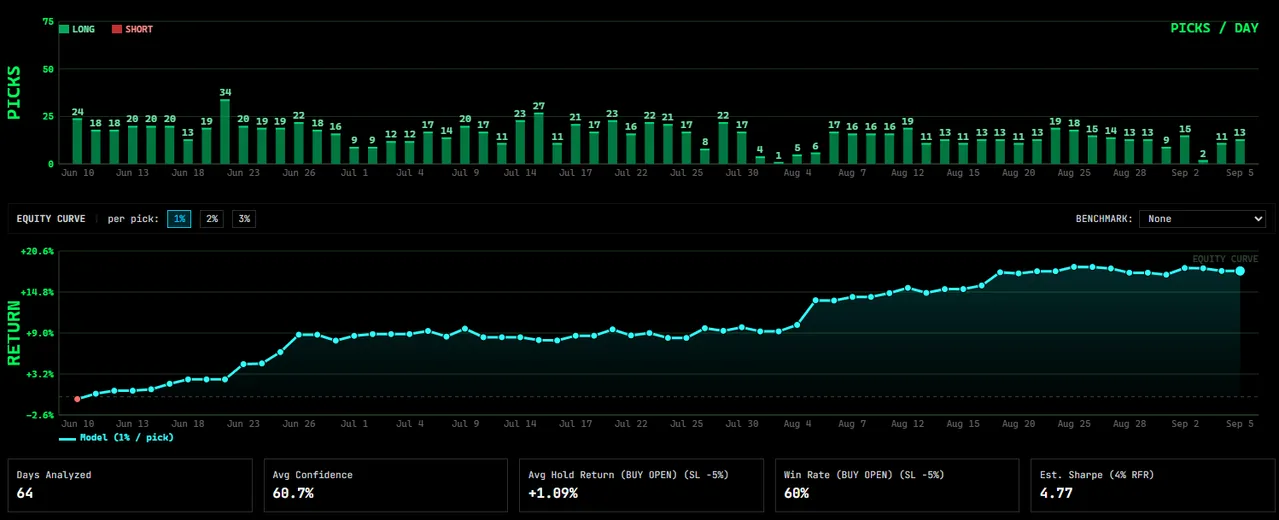The image size is (1279, 520).
Task: Click the Avg Confidence 60.7% card
Action: pos(386,485)
